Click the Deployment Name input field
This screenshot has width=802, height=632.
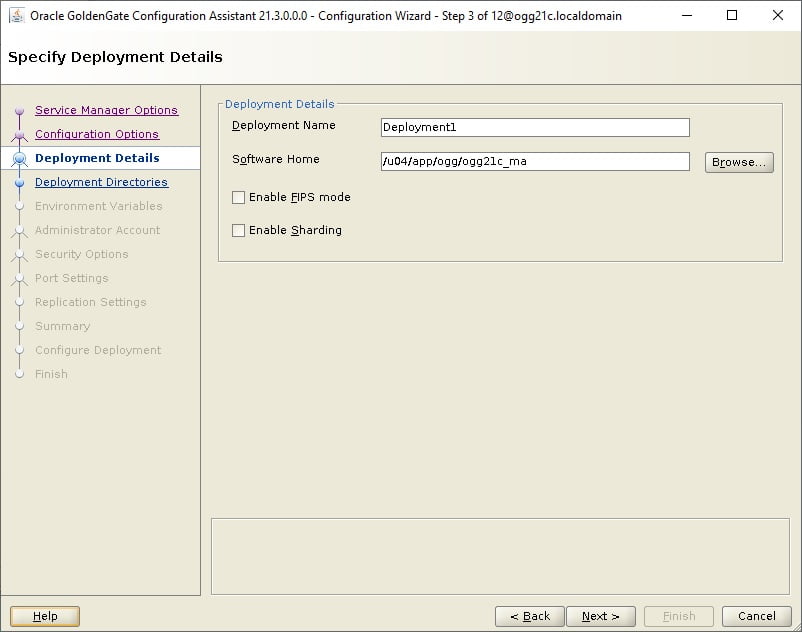pyautogui.click(x=535, y=127)
